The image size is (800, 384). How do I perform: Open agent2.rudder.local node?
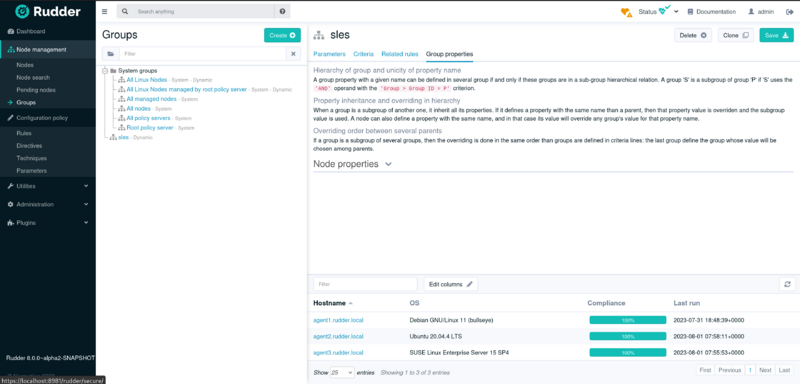tap(338, 337)
